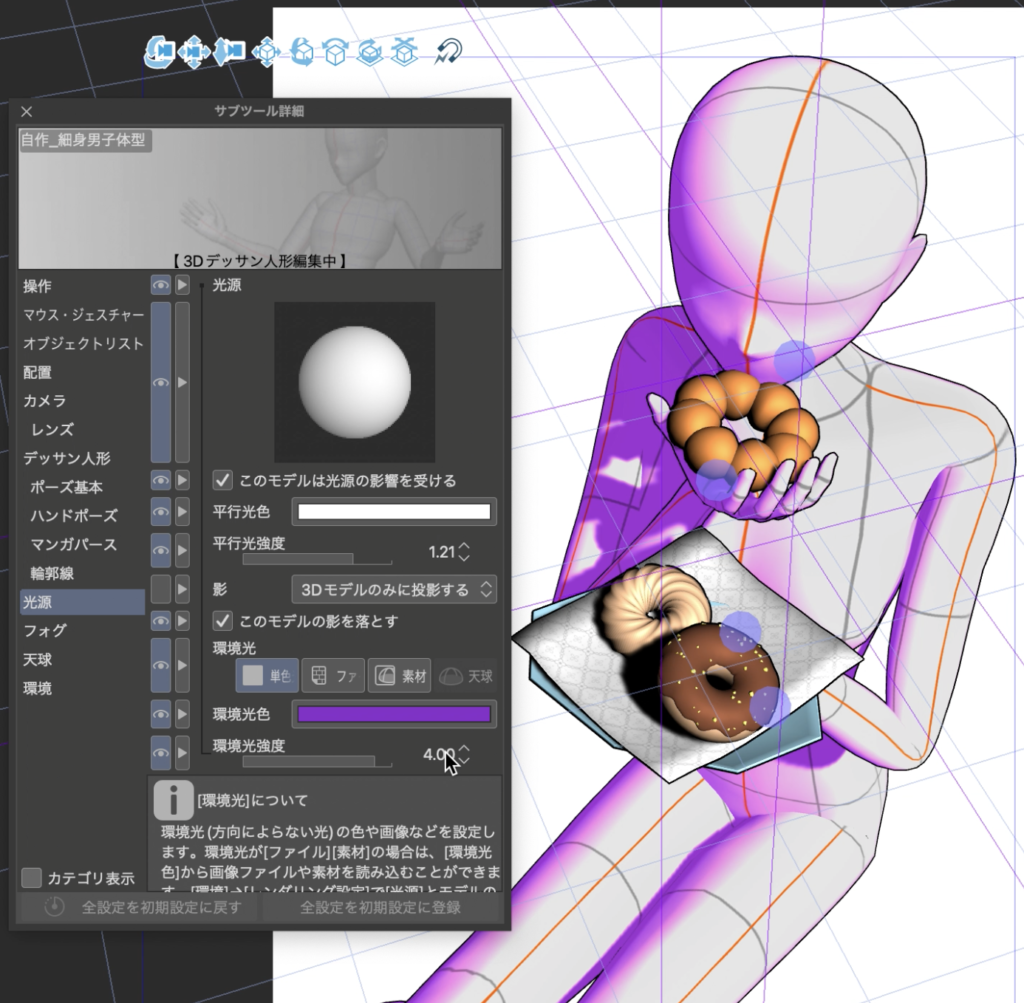Click the camera pan (four-arrow) icon

coord(194,50)
